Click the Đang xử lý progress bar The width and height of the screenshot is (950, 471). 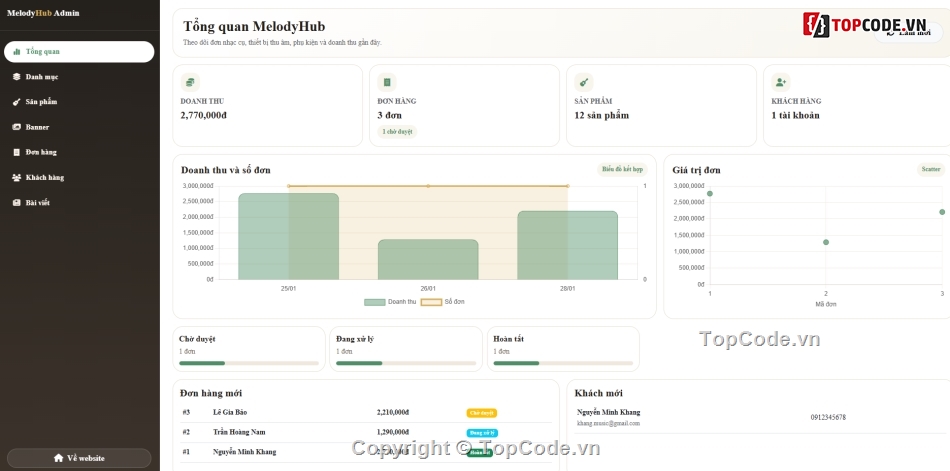(406, 363)
